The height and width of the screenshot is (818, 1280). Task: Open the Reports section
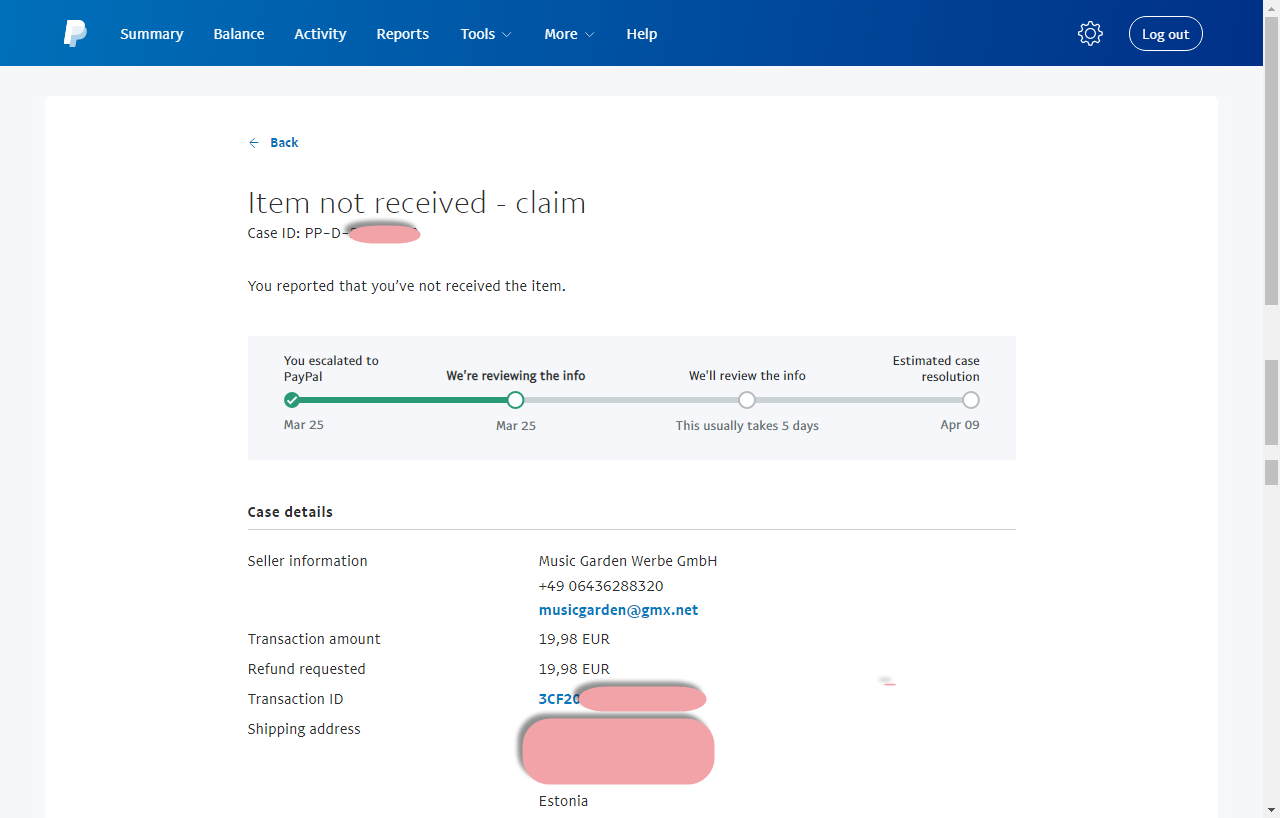tap(403, 34)
